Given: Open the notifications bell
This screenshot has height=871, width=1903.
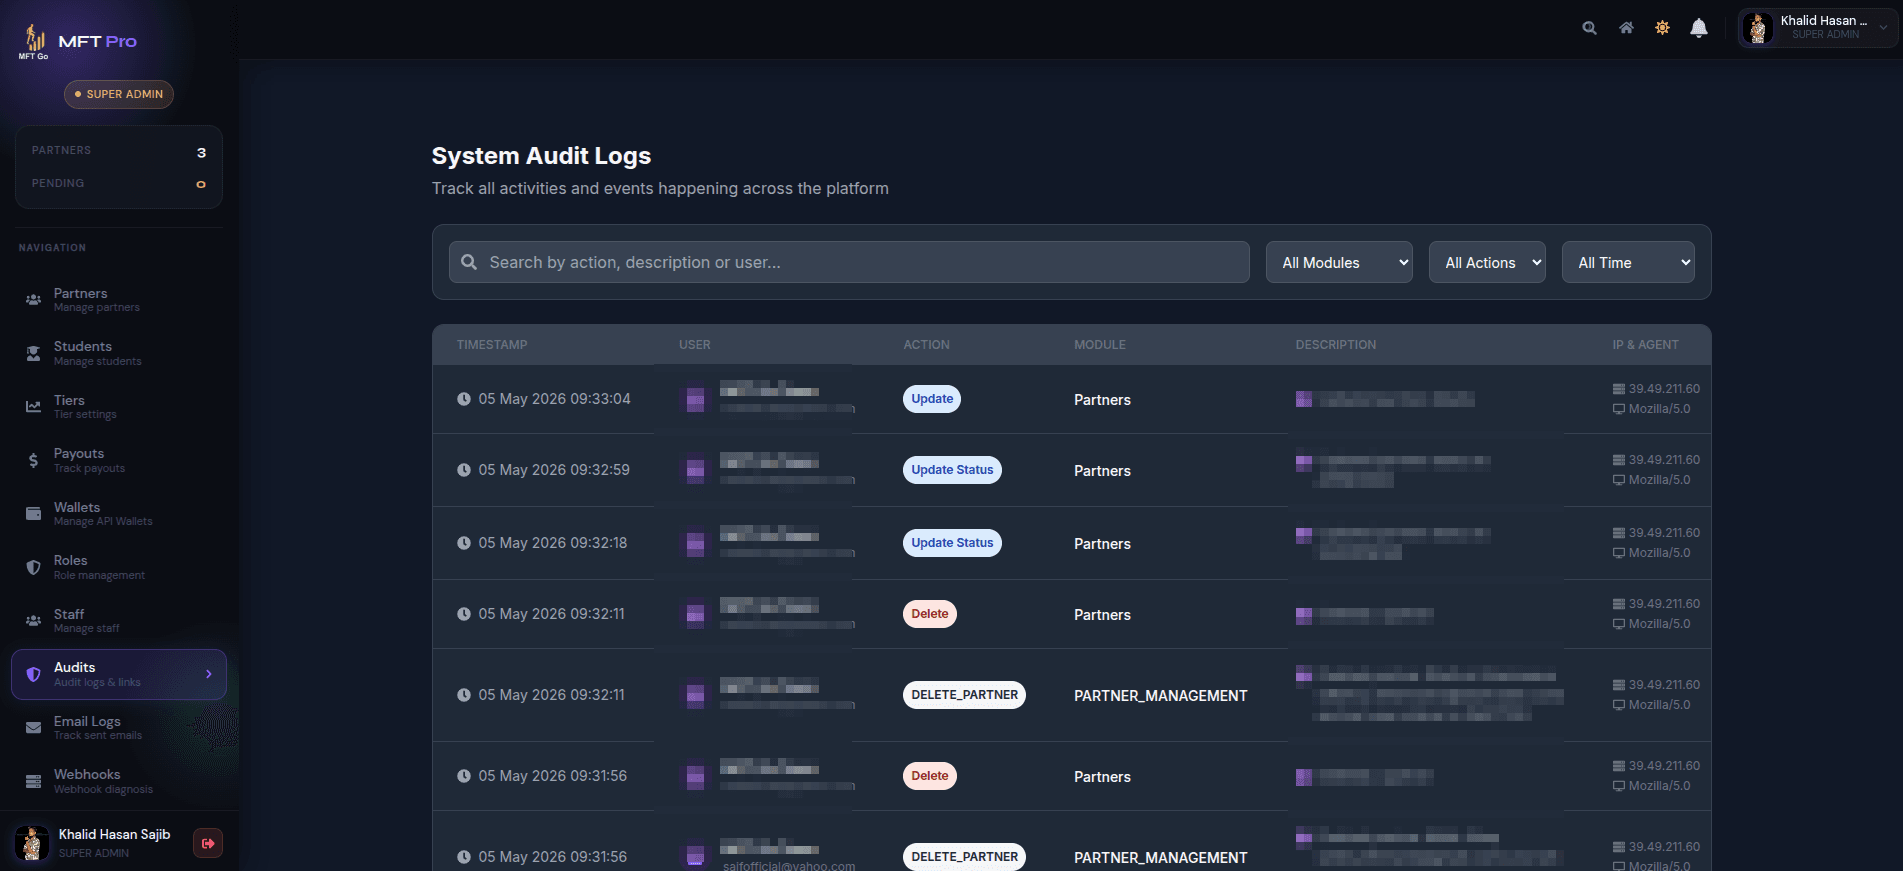Looking at the screenshot, I should [x=1699, y=28].
